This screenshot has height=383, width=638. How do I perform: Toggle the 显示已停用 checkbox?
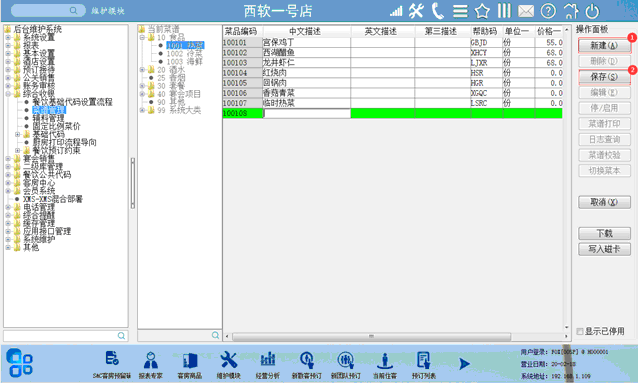point(580,331)
